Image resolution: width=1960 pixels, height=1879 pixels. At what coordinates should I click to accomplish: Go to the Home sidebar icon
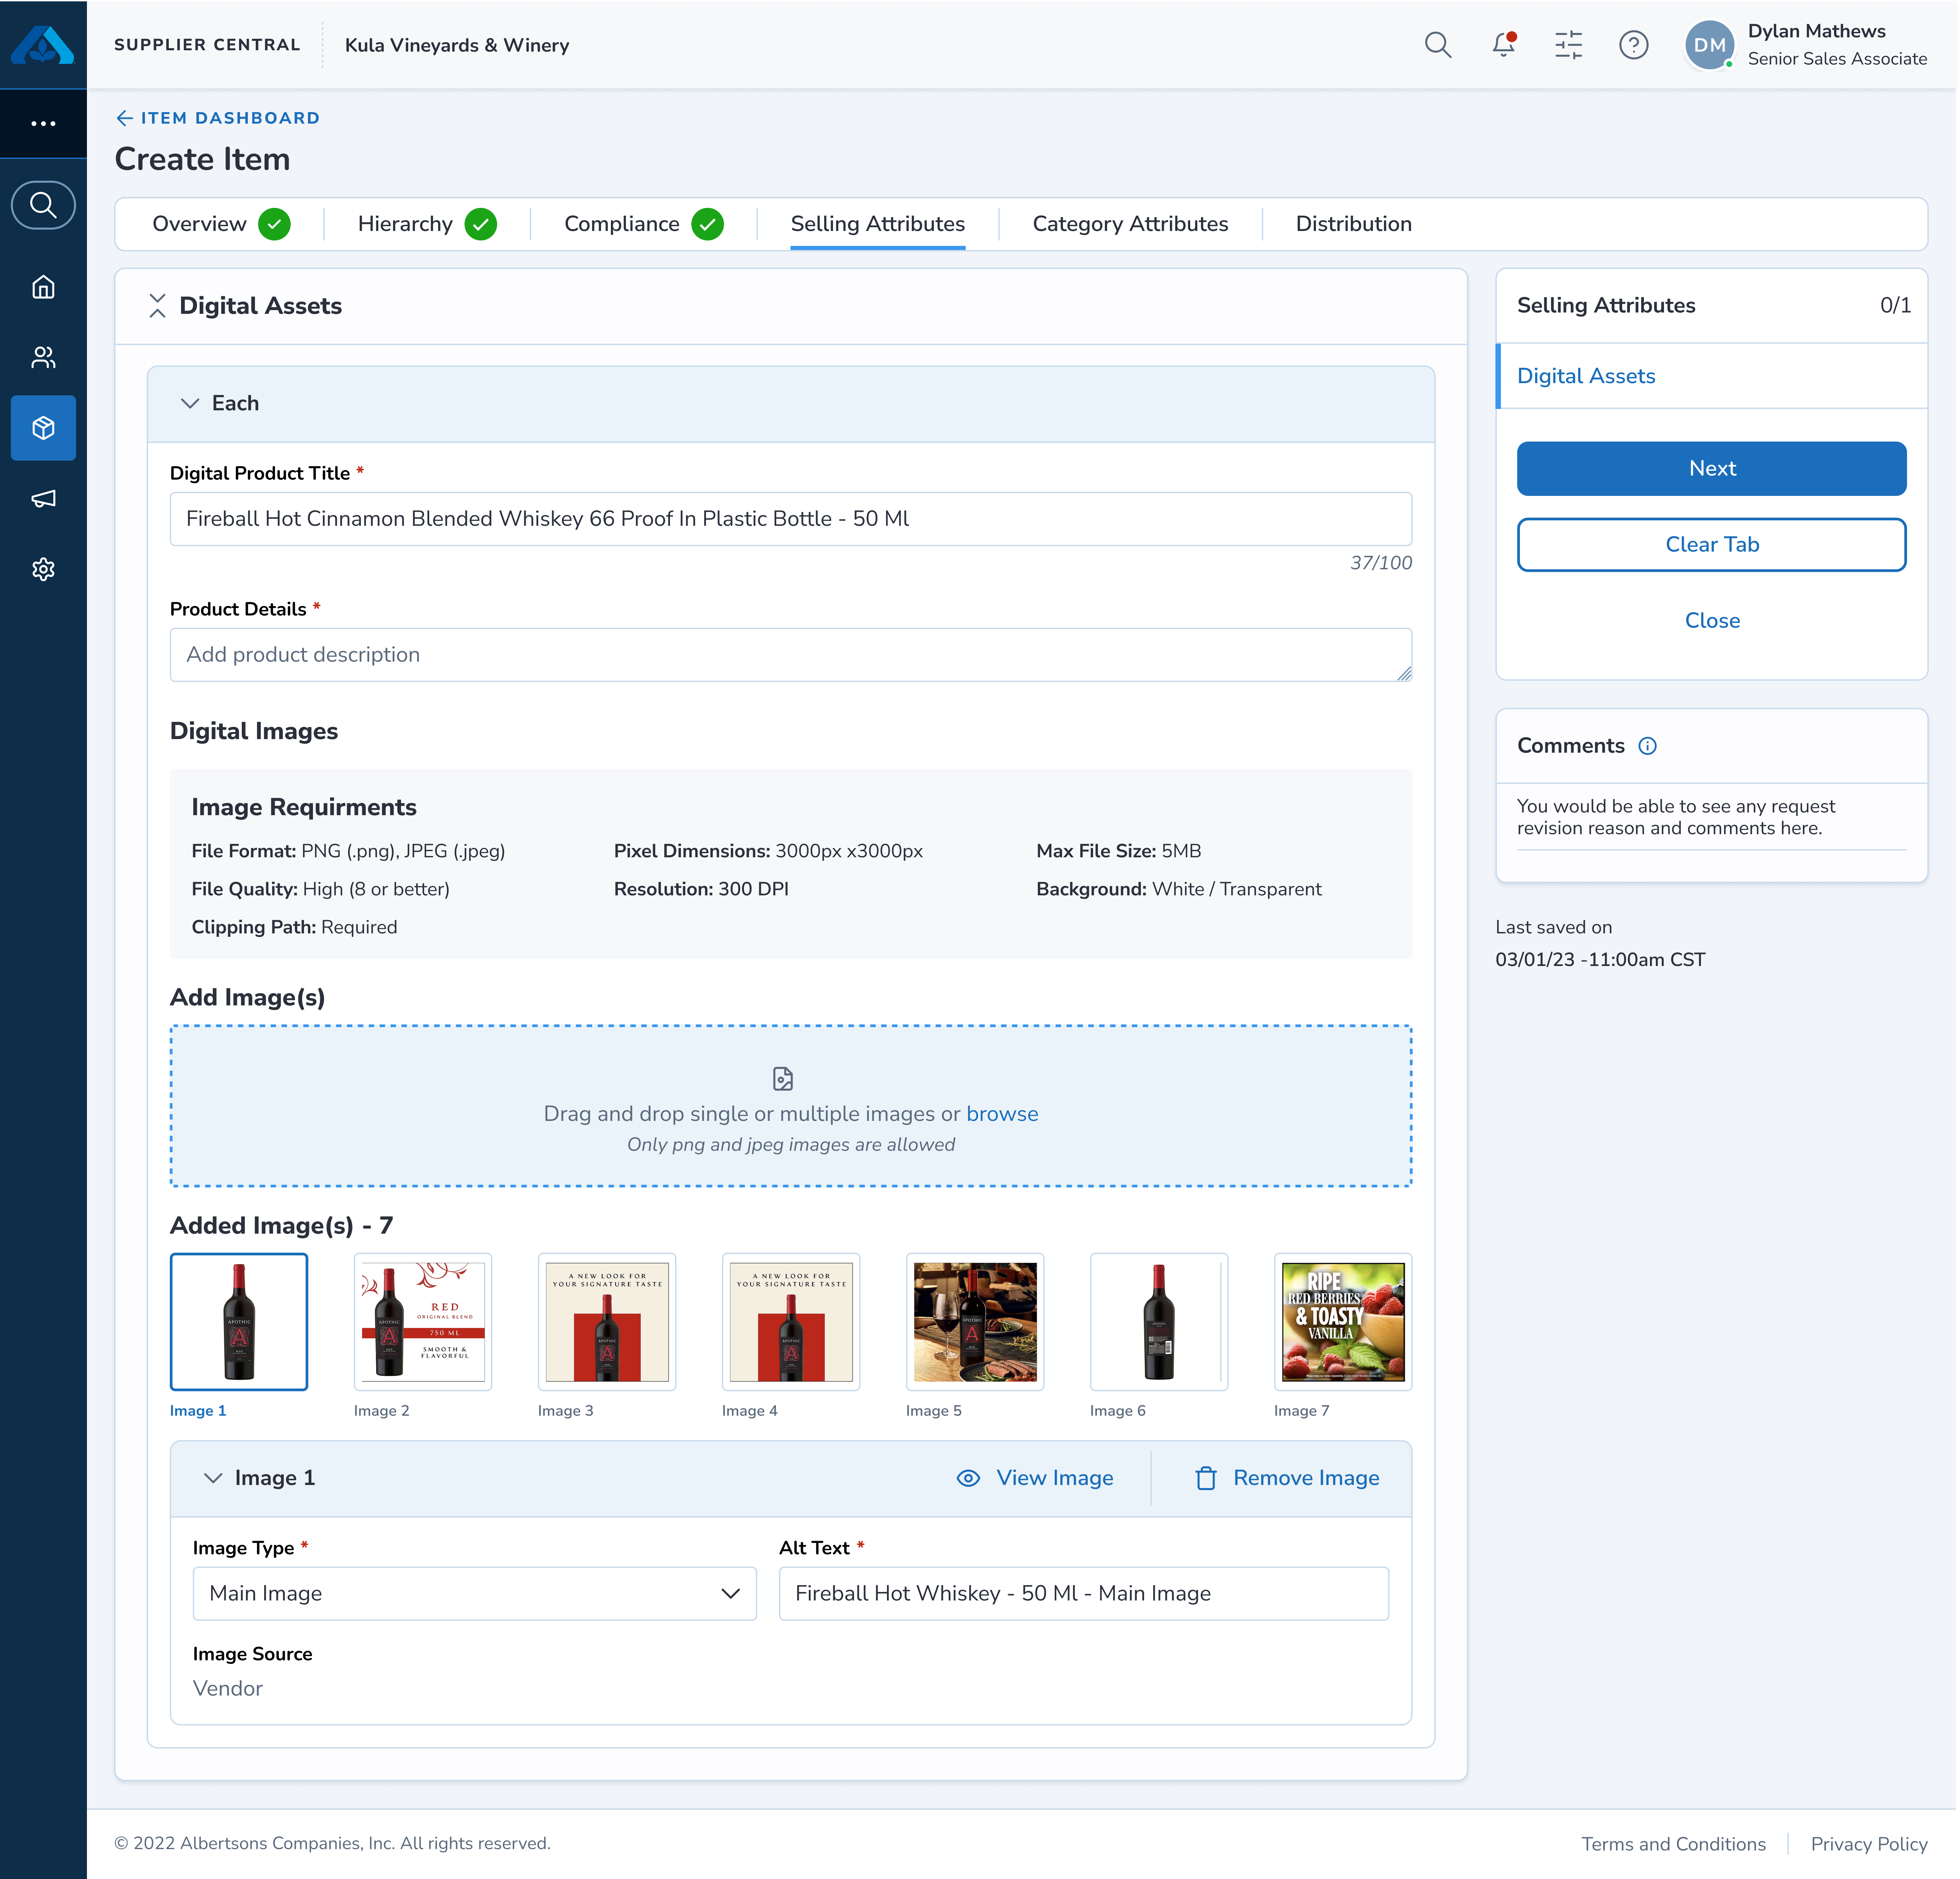point(43,287)
